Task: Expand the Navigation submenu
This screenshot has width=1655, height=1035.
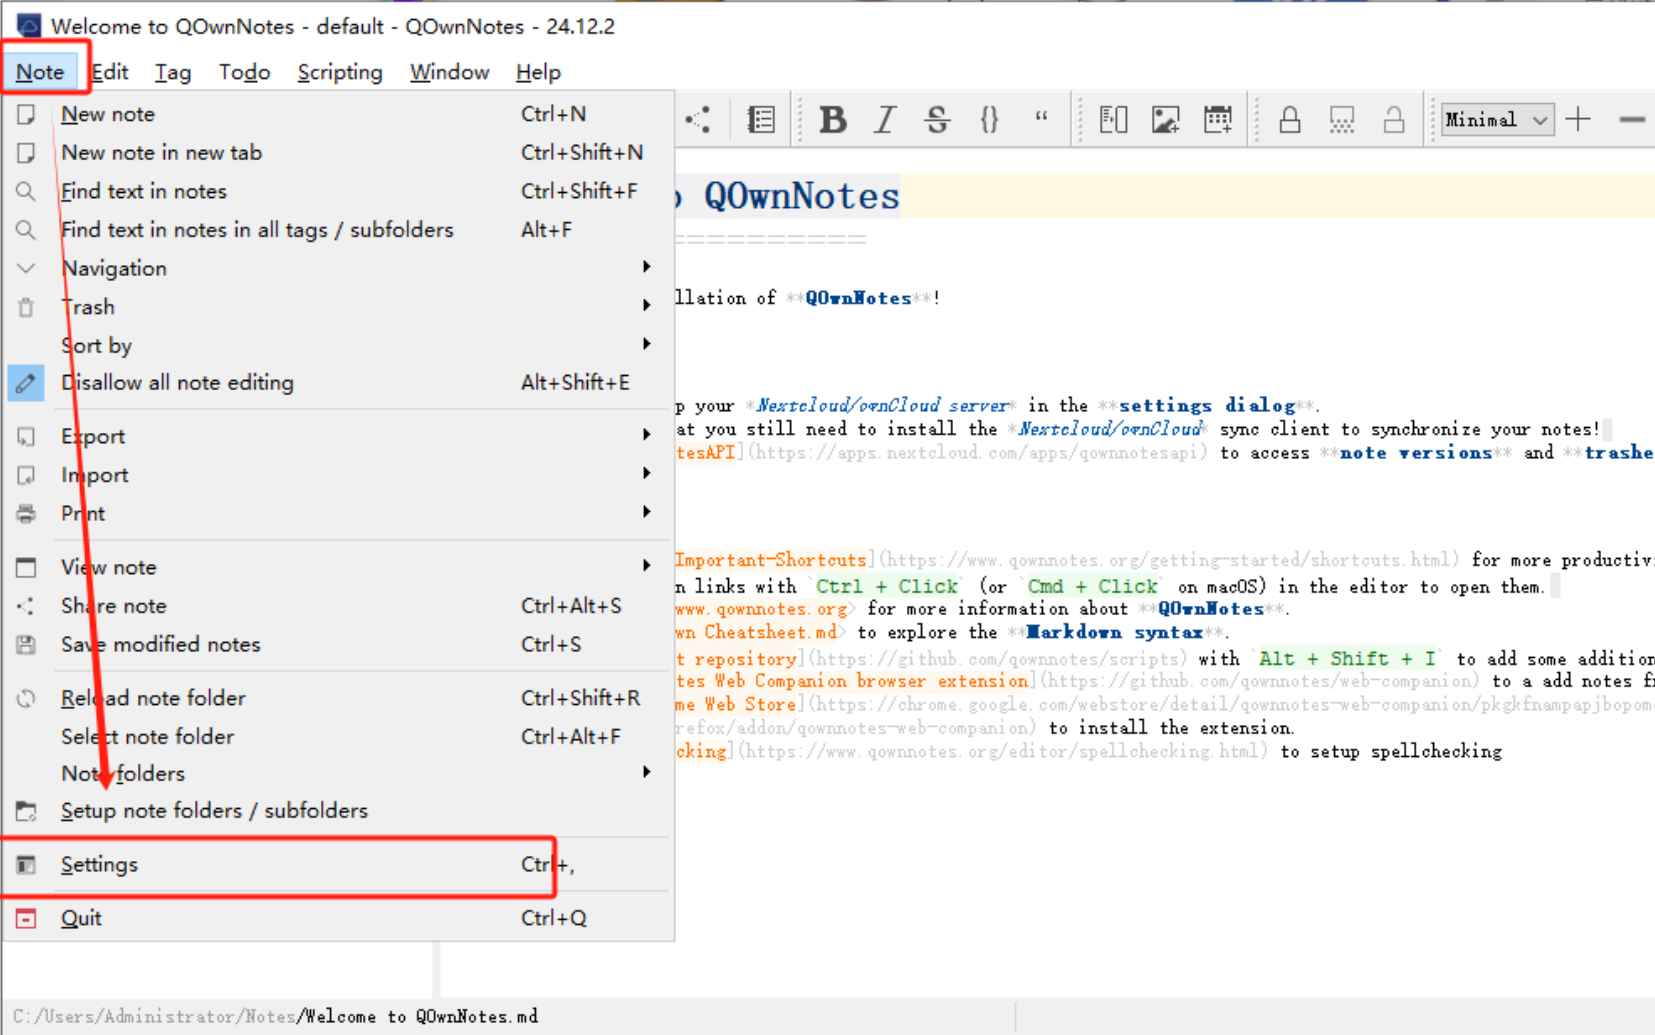Action: [114, 267]
